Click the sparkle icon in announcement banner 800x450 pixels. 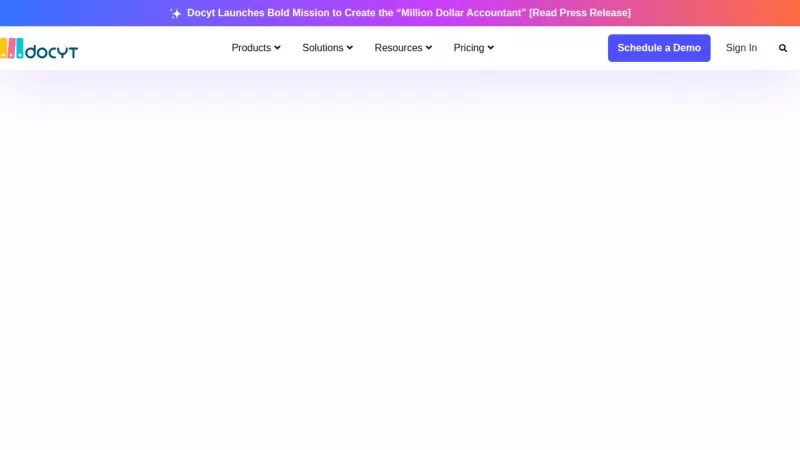176,13
